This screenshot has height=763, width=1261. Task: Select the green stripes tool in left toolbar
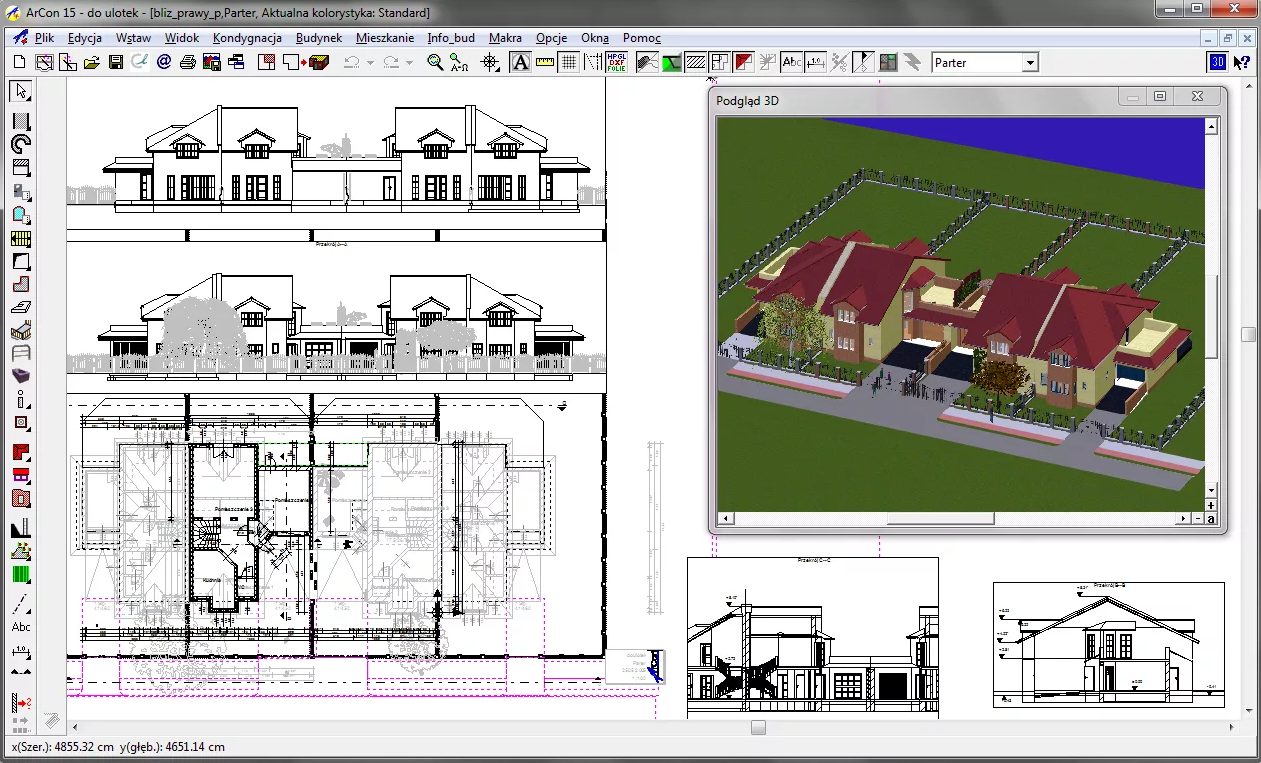(x=21, y=575)
